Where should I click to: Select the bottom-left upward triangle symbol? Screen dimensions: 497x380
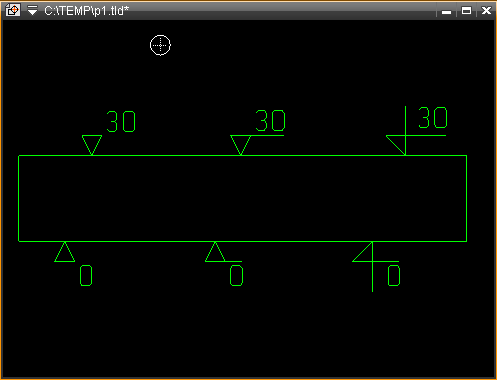[65, 252]
